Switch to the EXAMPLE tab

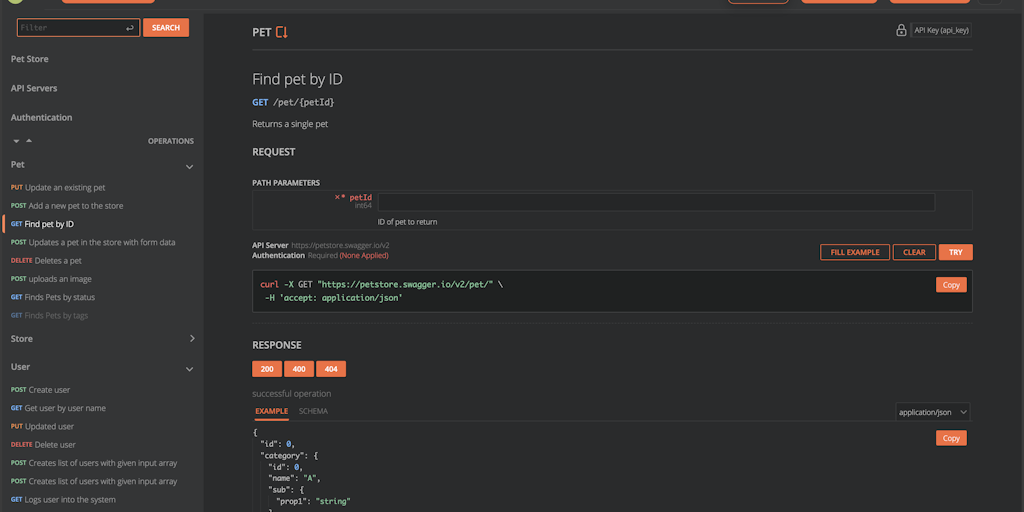pos(272,411)
